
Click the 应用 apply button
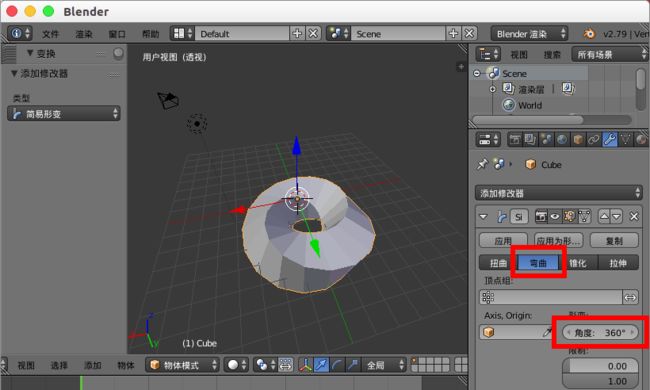pyautogui.click(x=503, y=240)
